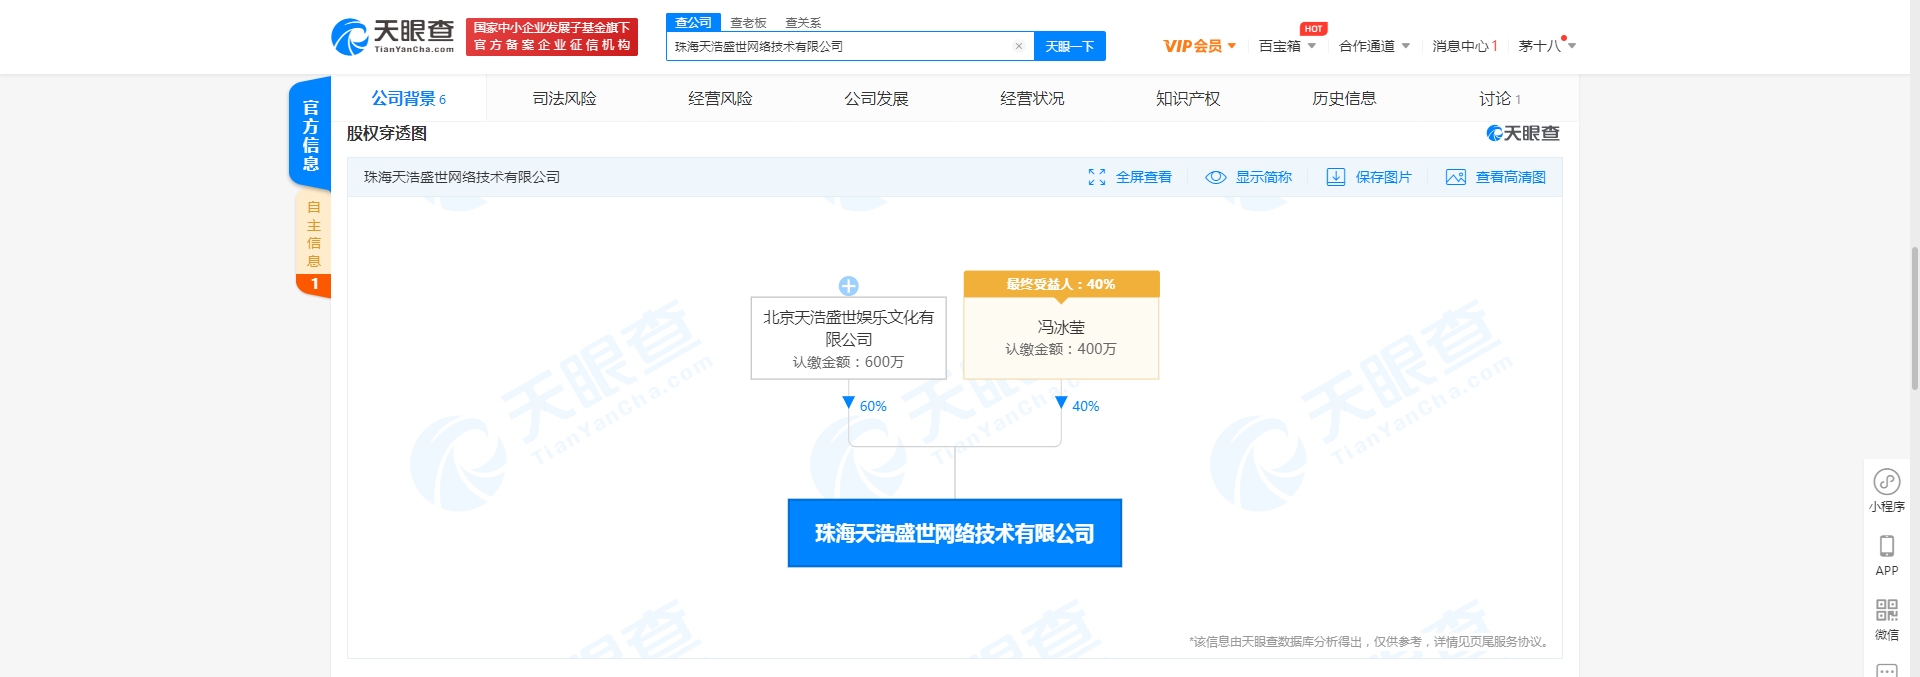
Task: Click the 最终受益人: 40% label
Action: (1061, 284)
